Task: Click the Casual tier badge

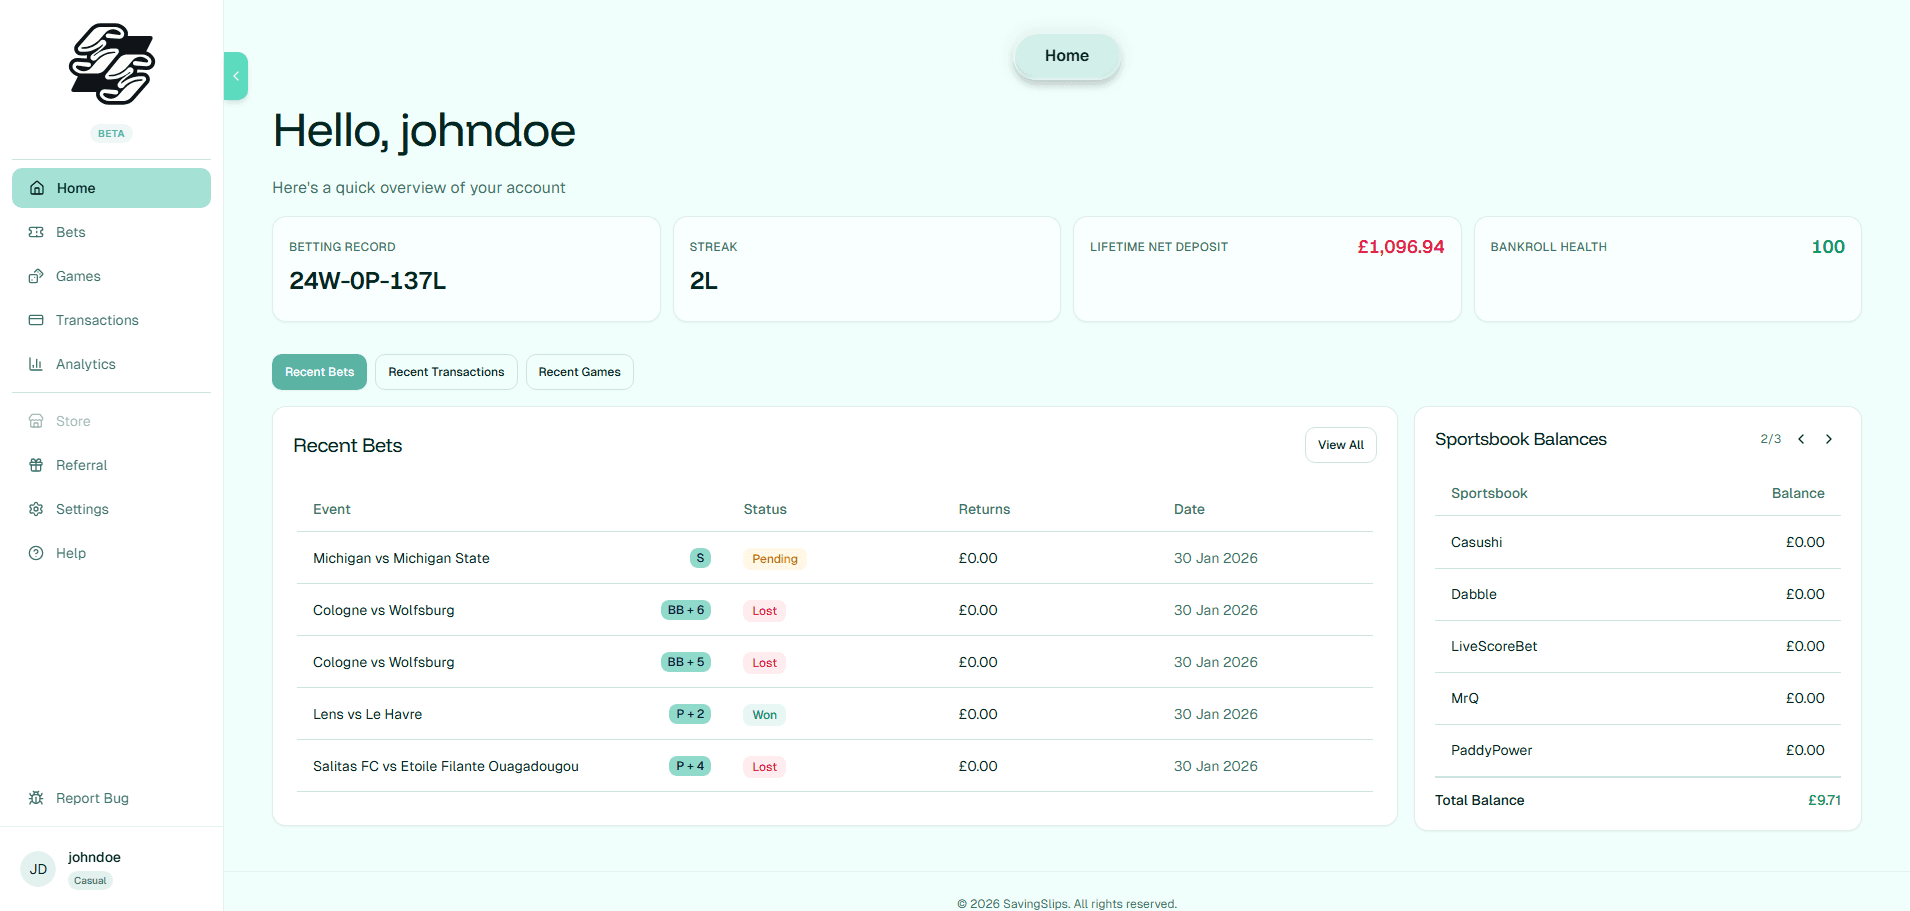Action: [89, 880]
